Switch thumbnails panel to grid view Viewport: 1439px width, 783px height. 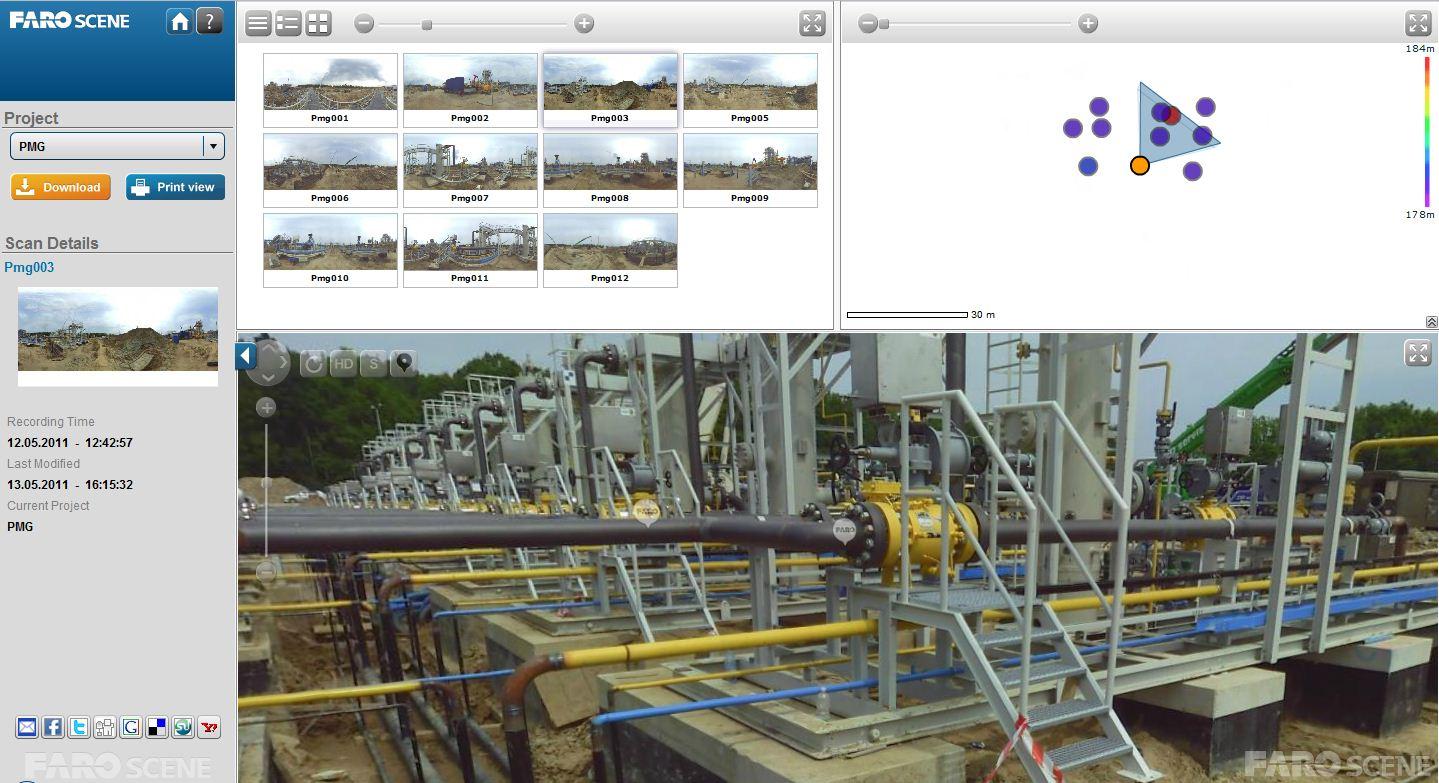click(x=318, y=24)
